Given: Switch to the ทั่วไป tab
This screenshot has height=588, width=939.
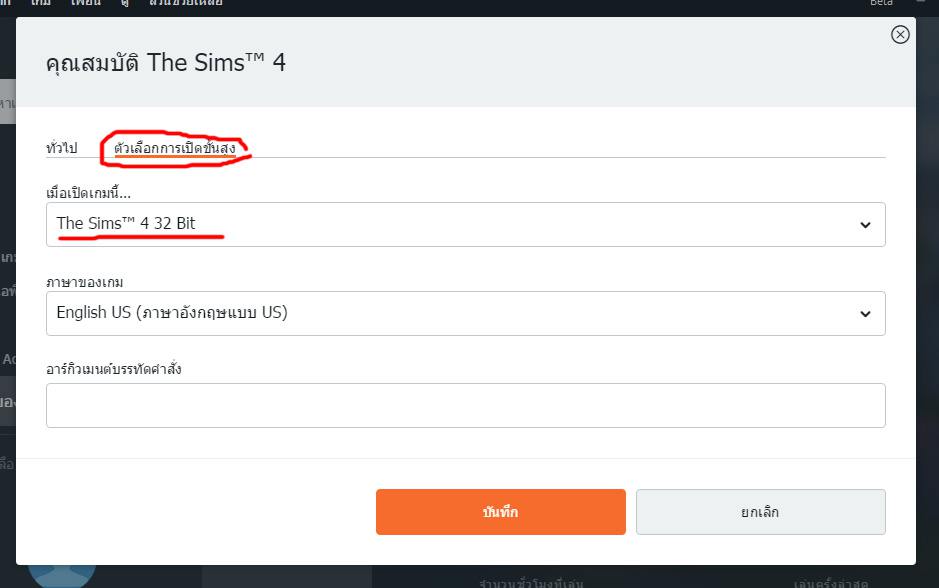Looking at the screenshot, I should point(61,148).
